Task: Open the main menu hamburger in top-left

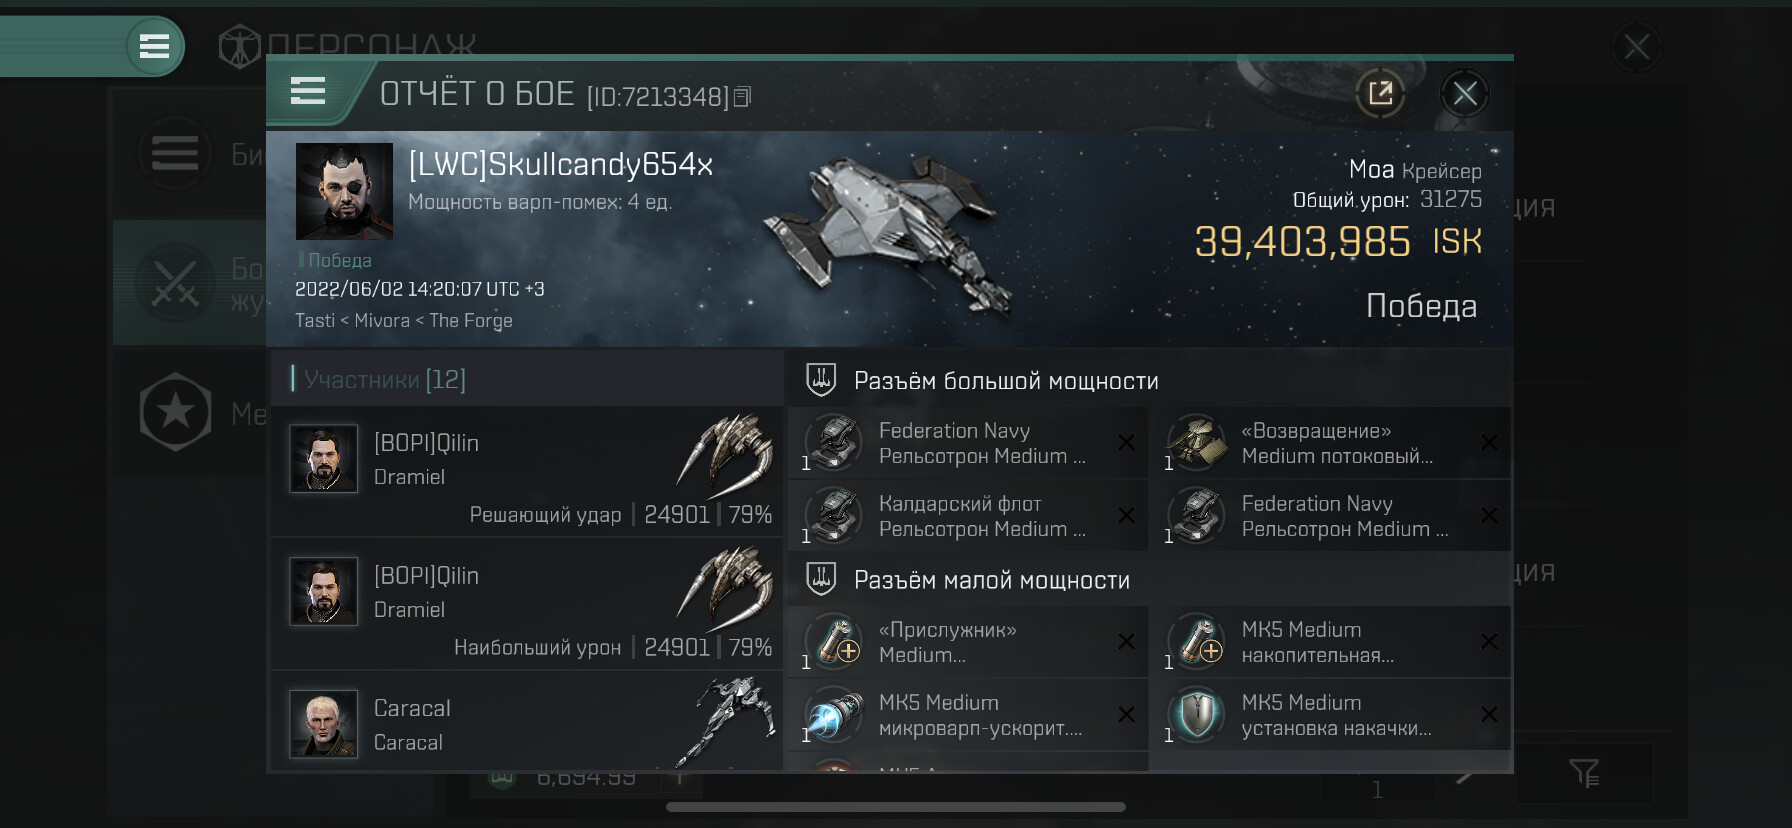Action: (x=154, y=46)
